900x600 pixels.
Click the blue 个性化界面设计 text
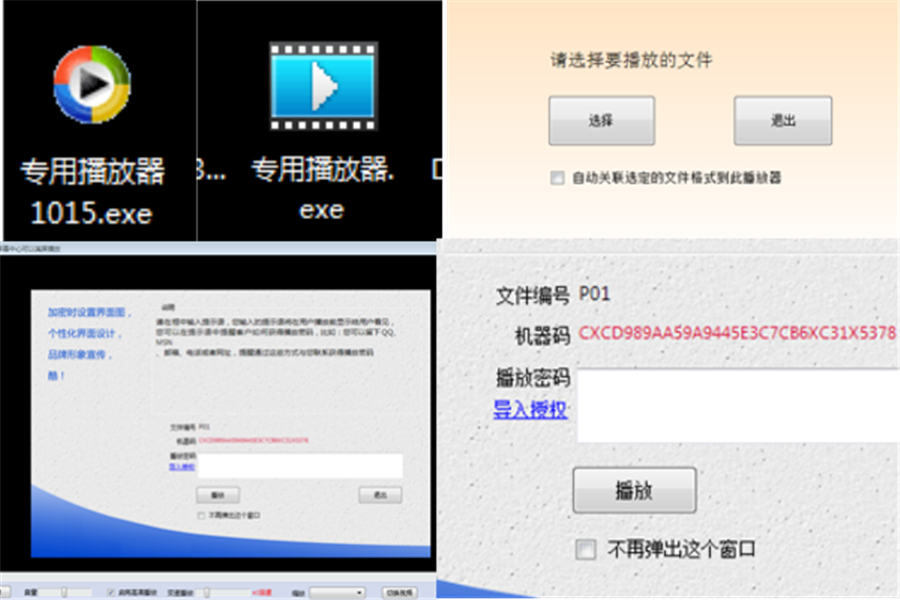pyautogui.click(x=84, y=334)
